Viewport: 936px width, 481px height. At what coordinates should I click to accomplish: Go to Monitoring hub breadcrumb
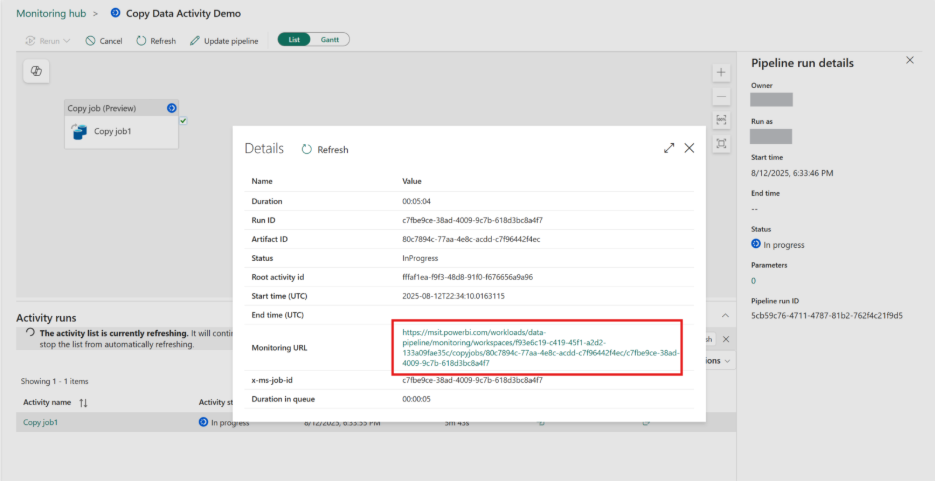click(x=49, y=14)
